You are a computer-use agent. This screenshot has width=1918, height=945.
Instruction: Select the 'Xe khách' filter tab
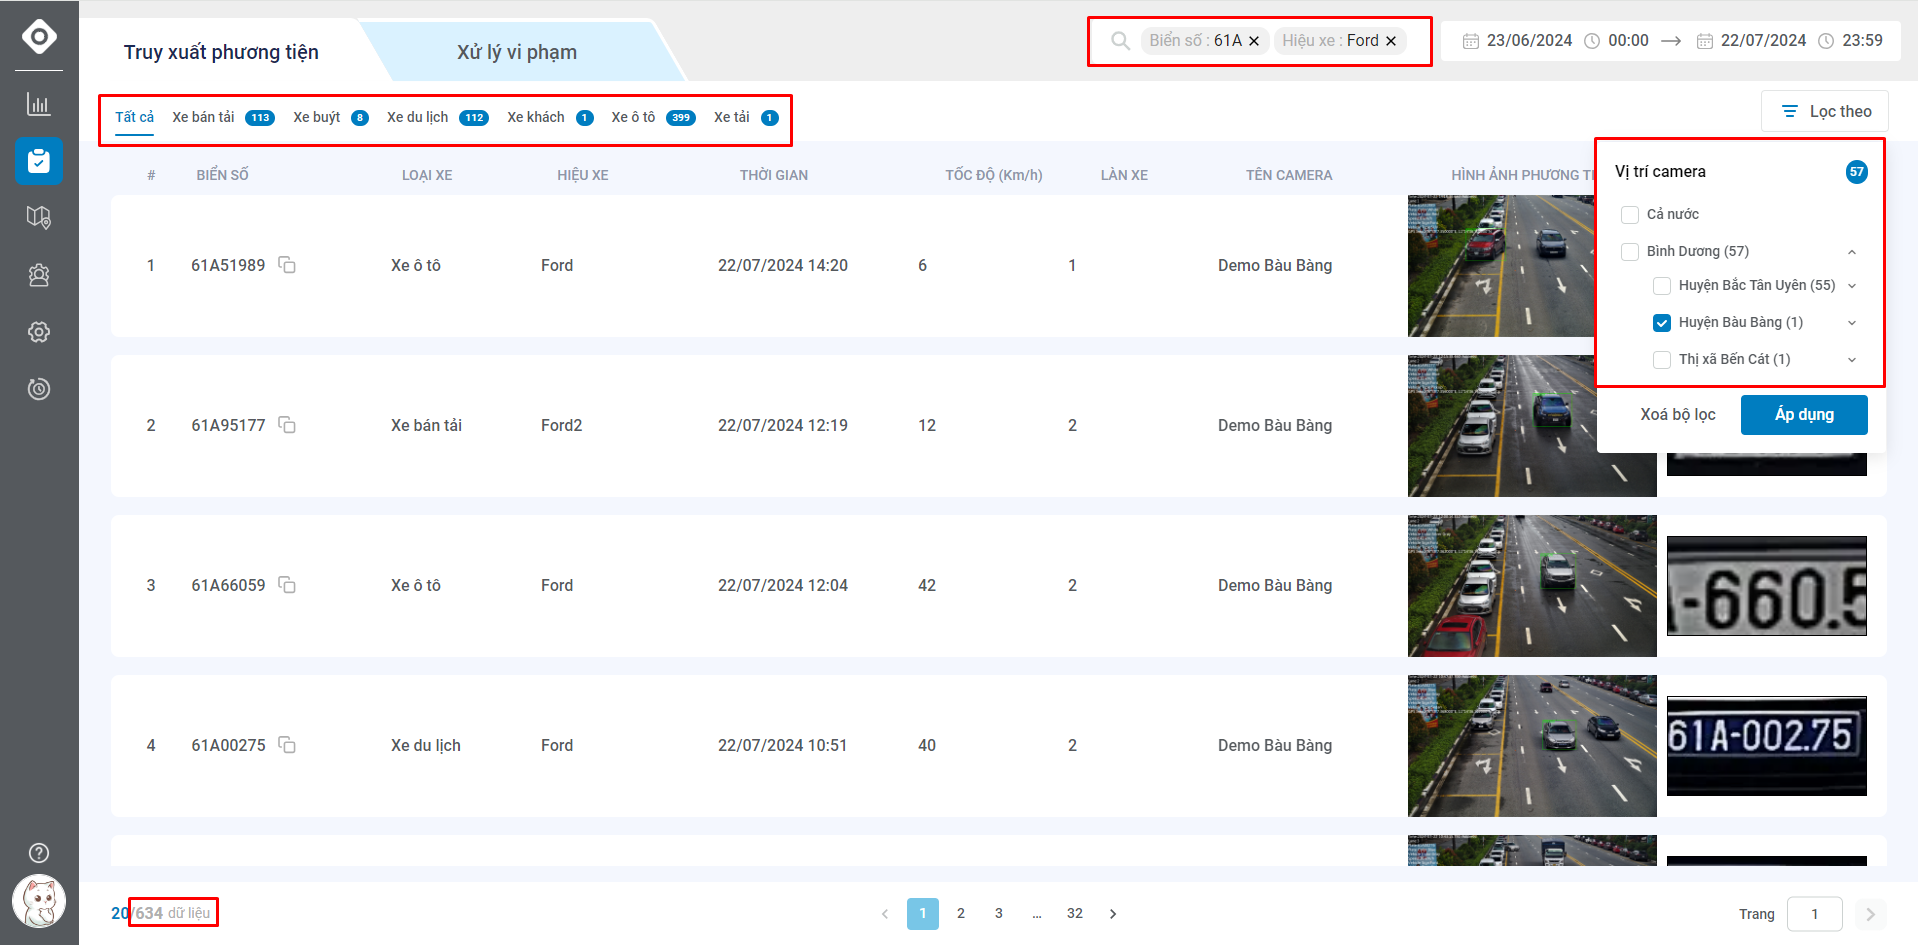point(550,117)
